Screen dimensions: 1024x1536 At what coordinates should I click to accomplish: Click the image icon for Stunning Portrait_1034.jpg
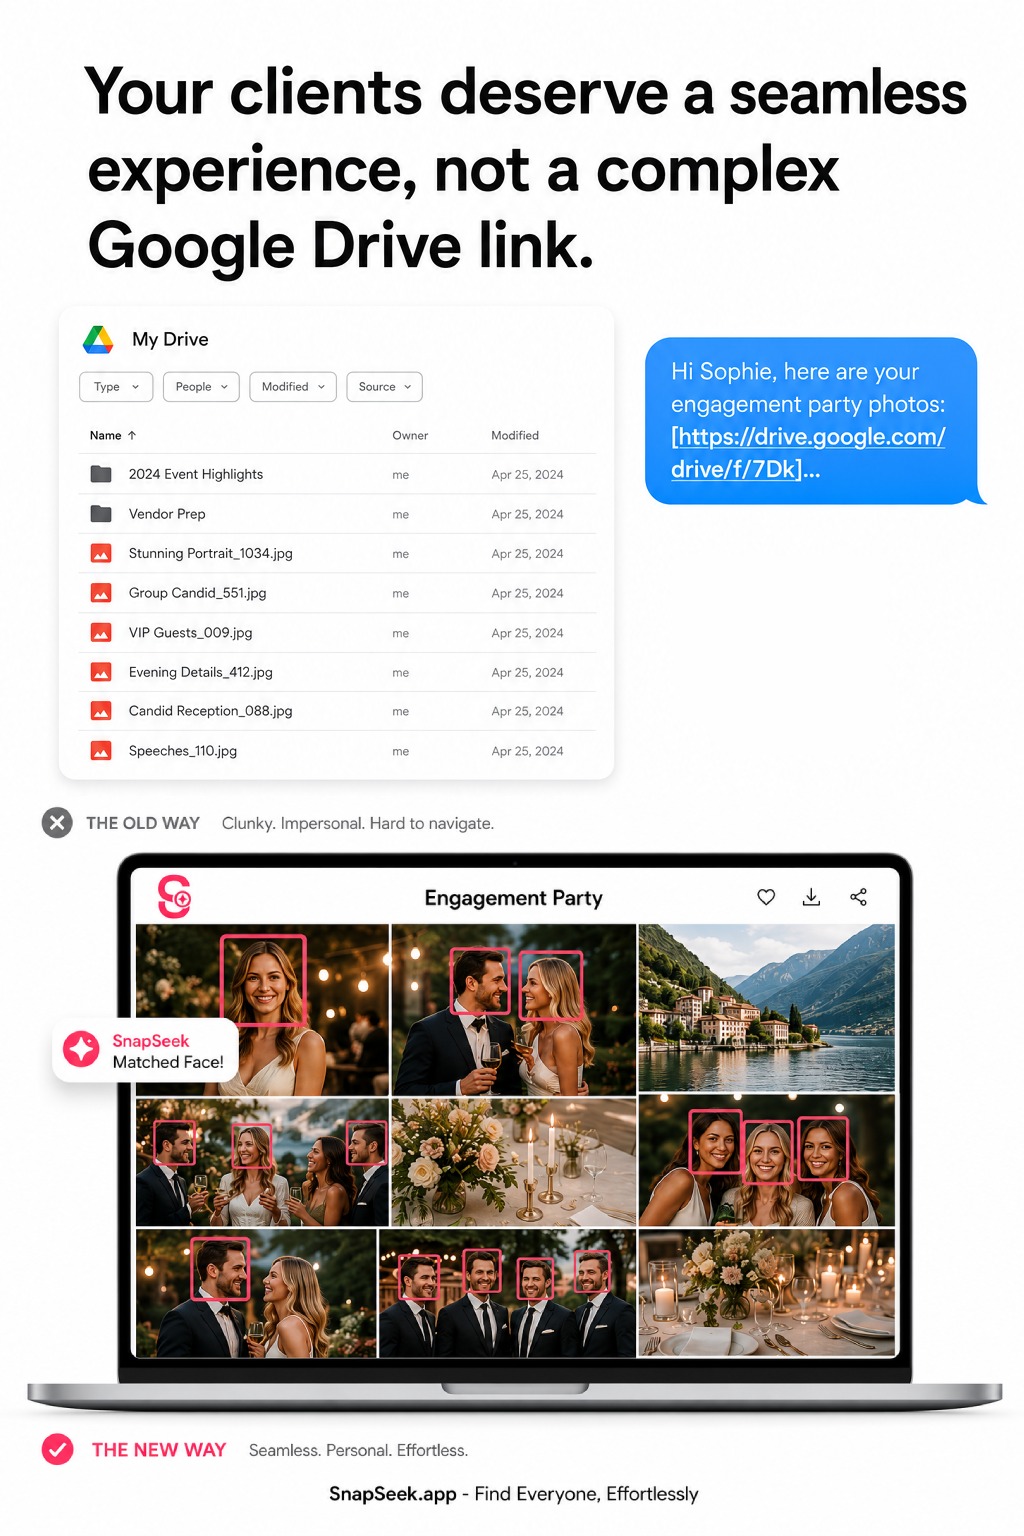click(101, 553)
